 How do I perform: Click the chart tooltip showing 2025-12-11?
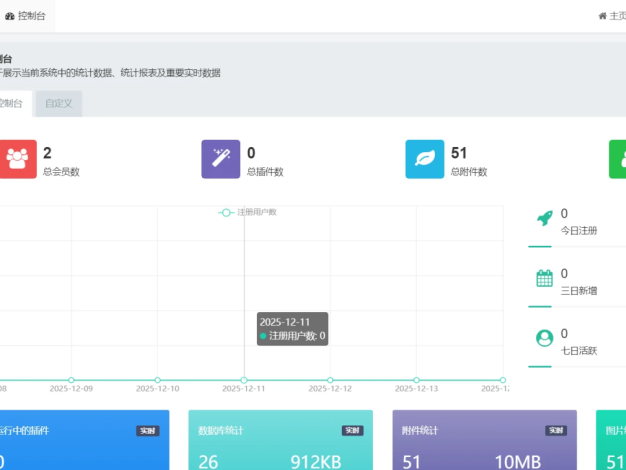tap(293, 329)
